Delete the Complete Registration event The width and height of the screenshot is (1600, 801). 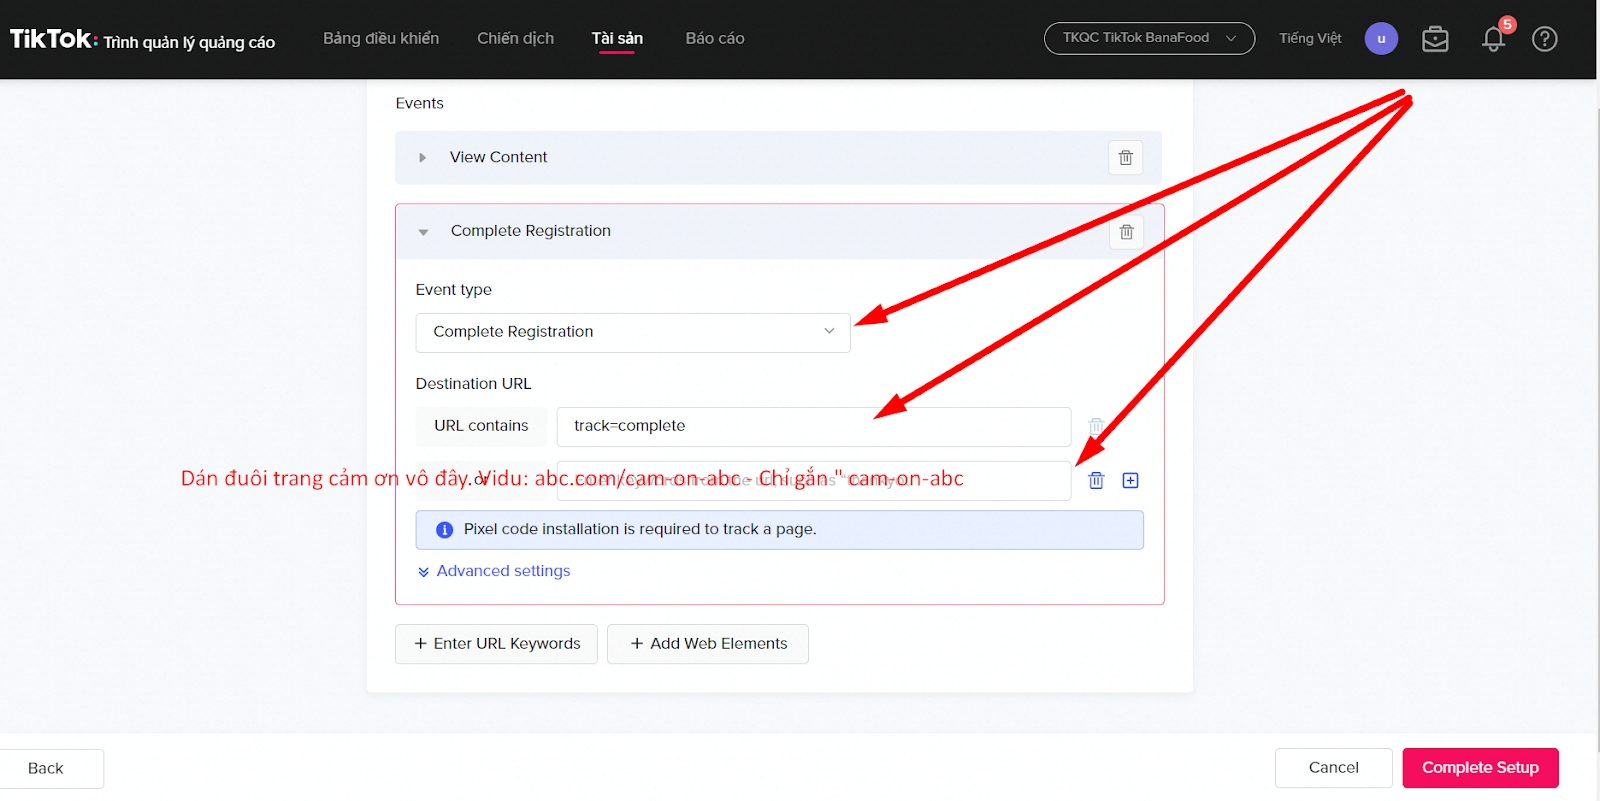point(1126,232)
